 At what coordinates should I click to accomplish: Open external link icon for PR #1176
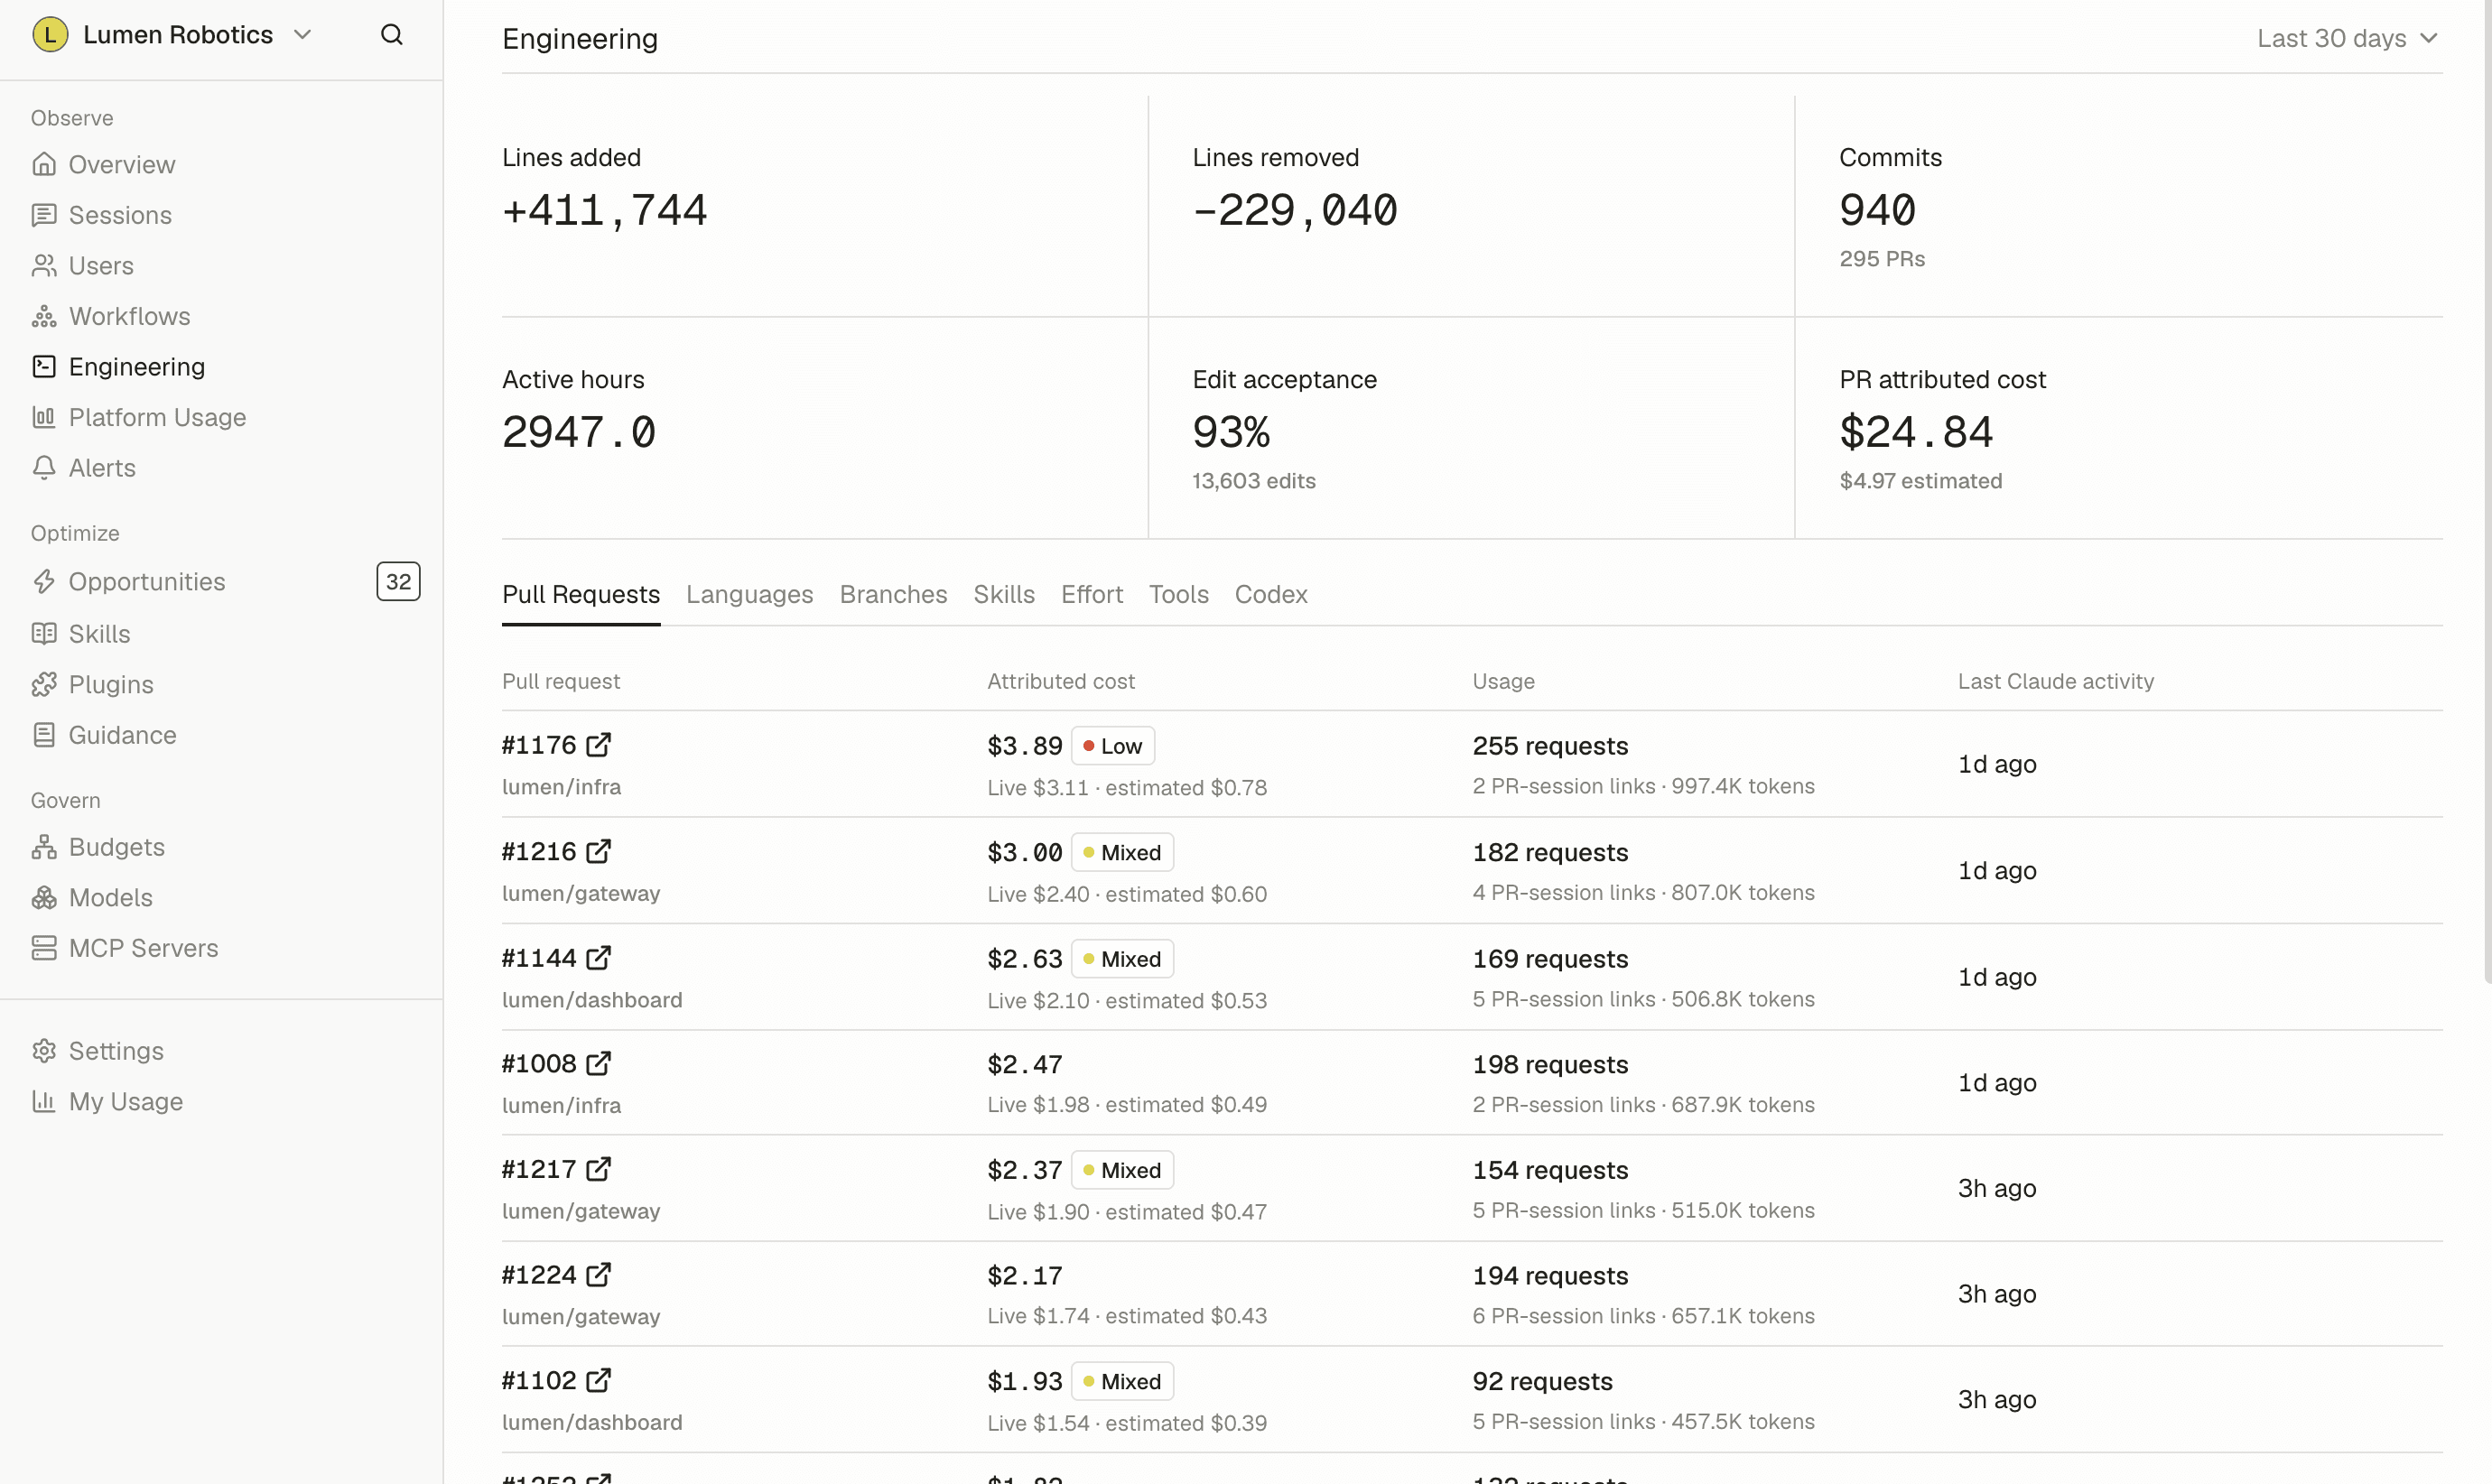pyautogui.click(x=598, y=745)
